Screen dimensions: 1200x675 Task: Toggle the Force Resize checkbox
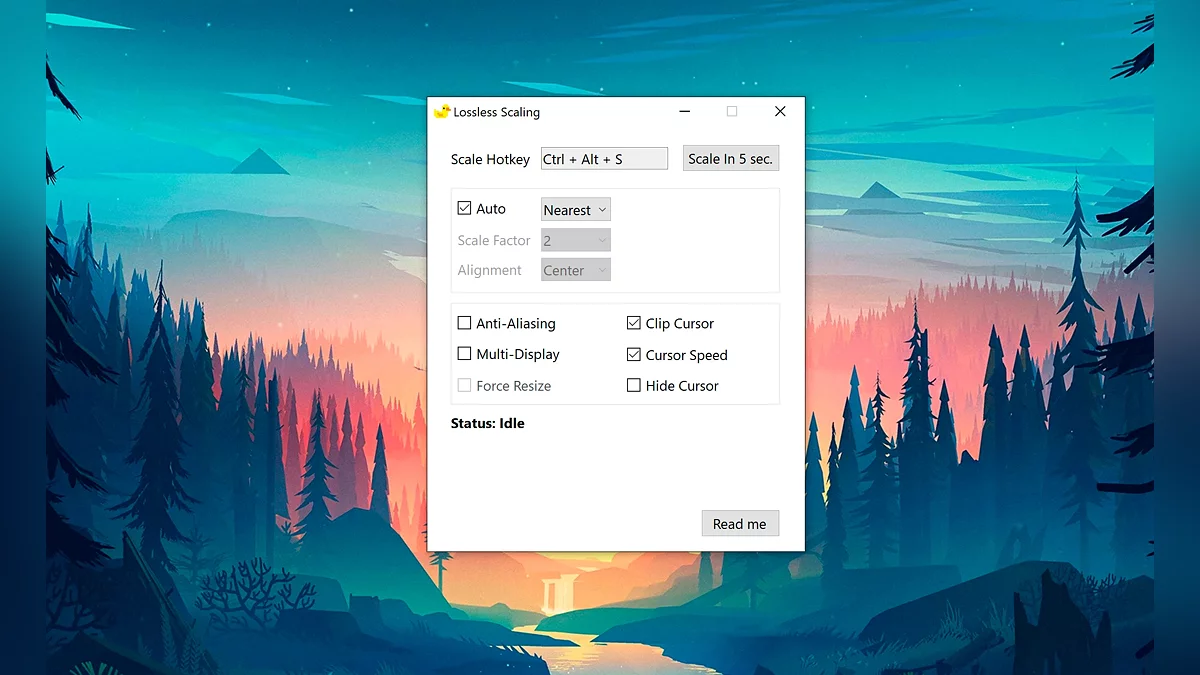464,385
